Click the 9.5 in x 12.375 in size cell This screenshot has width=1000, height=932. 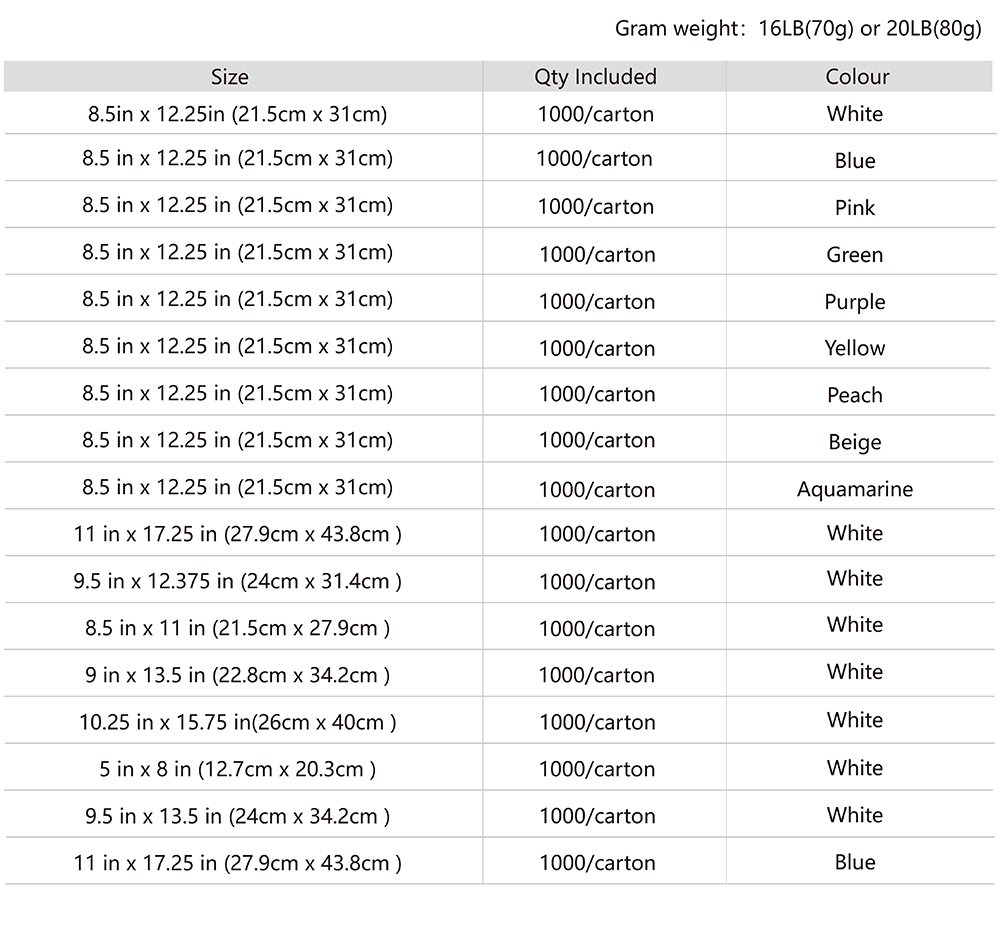pyautogui.click(x=238, y=581)
